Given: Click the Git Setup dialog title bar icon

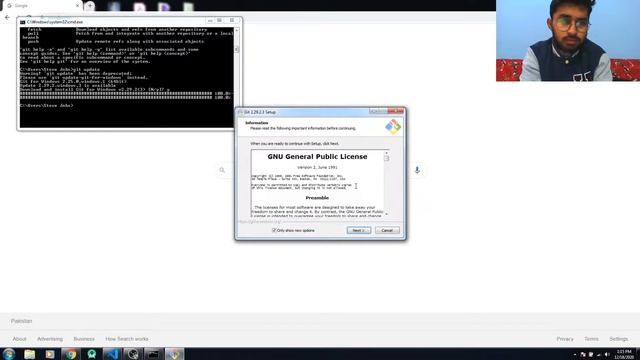Looking at the screenshot, I should pos(240,112).
